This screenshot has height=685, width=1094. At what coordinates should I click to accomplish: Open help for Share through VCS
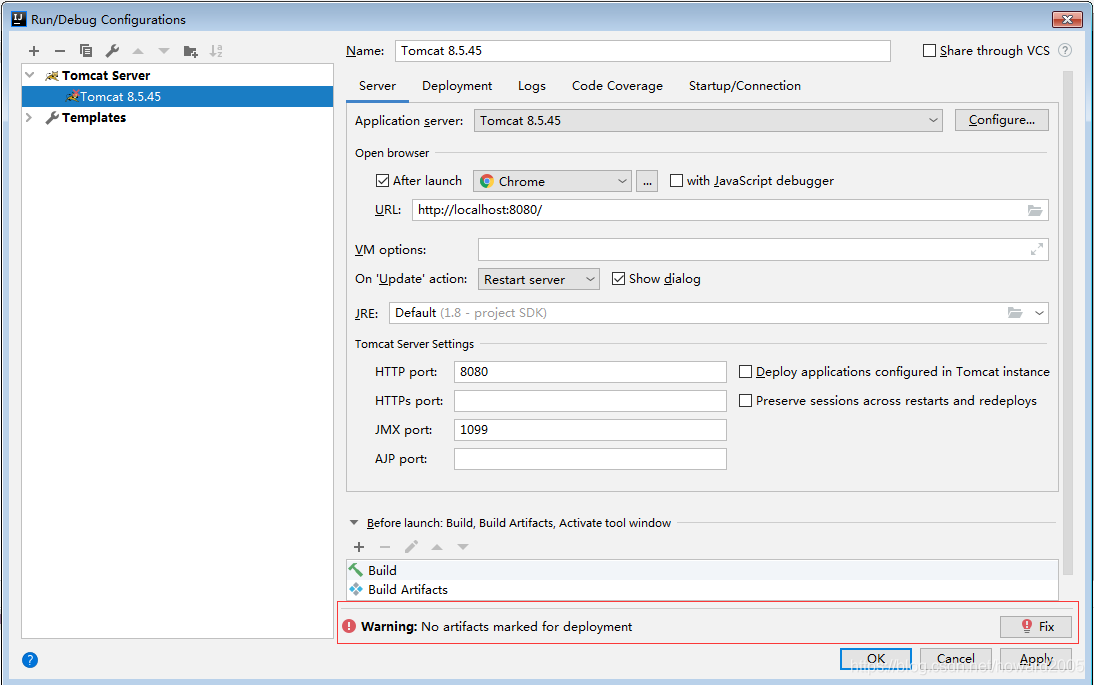click(x=1065, y=50)
